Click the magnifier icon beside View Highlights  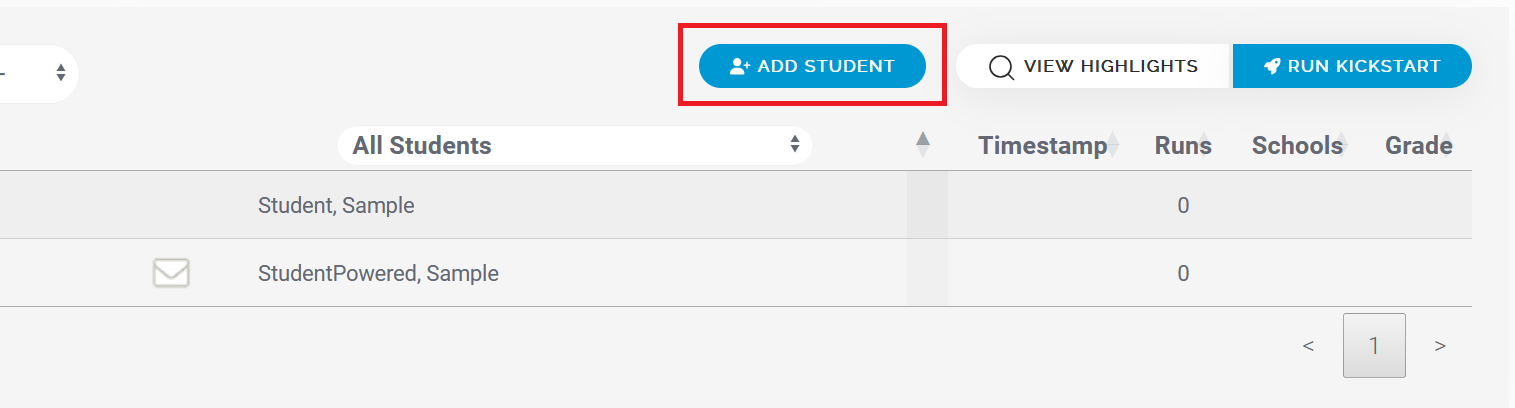click(x=1001, y=67)
